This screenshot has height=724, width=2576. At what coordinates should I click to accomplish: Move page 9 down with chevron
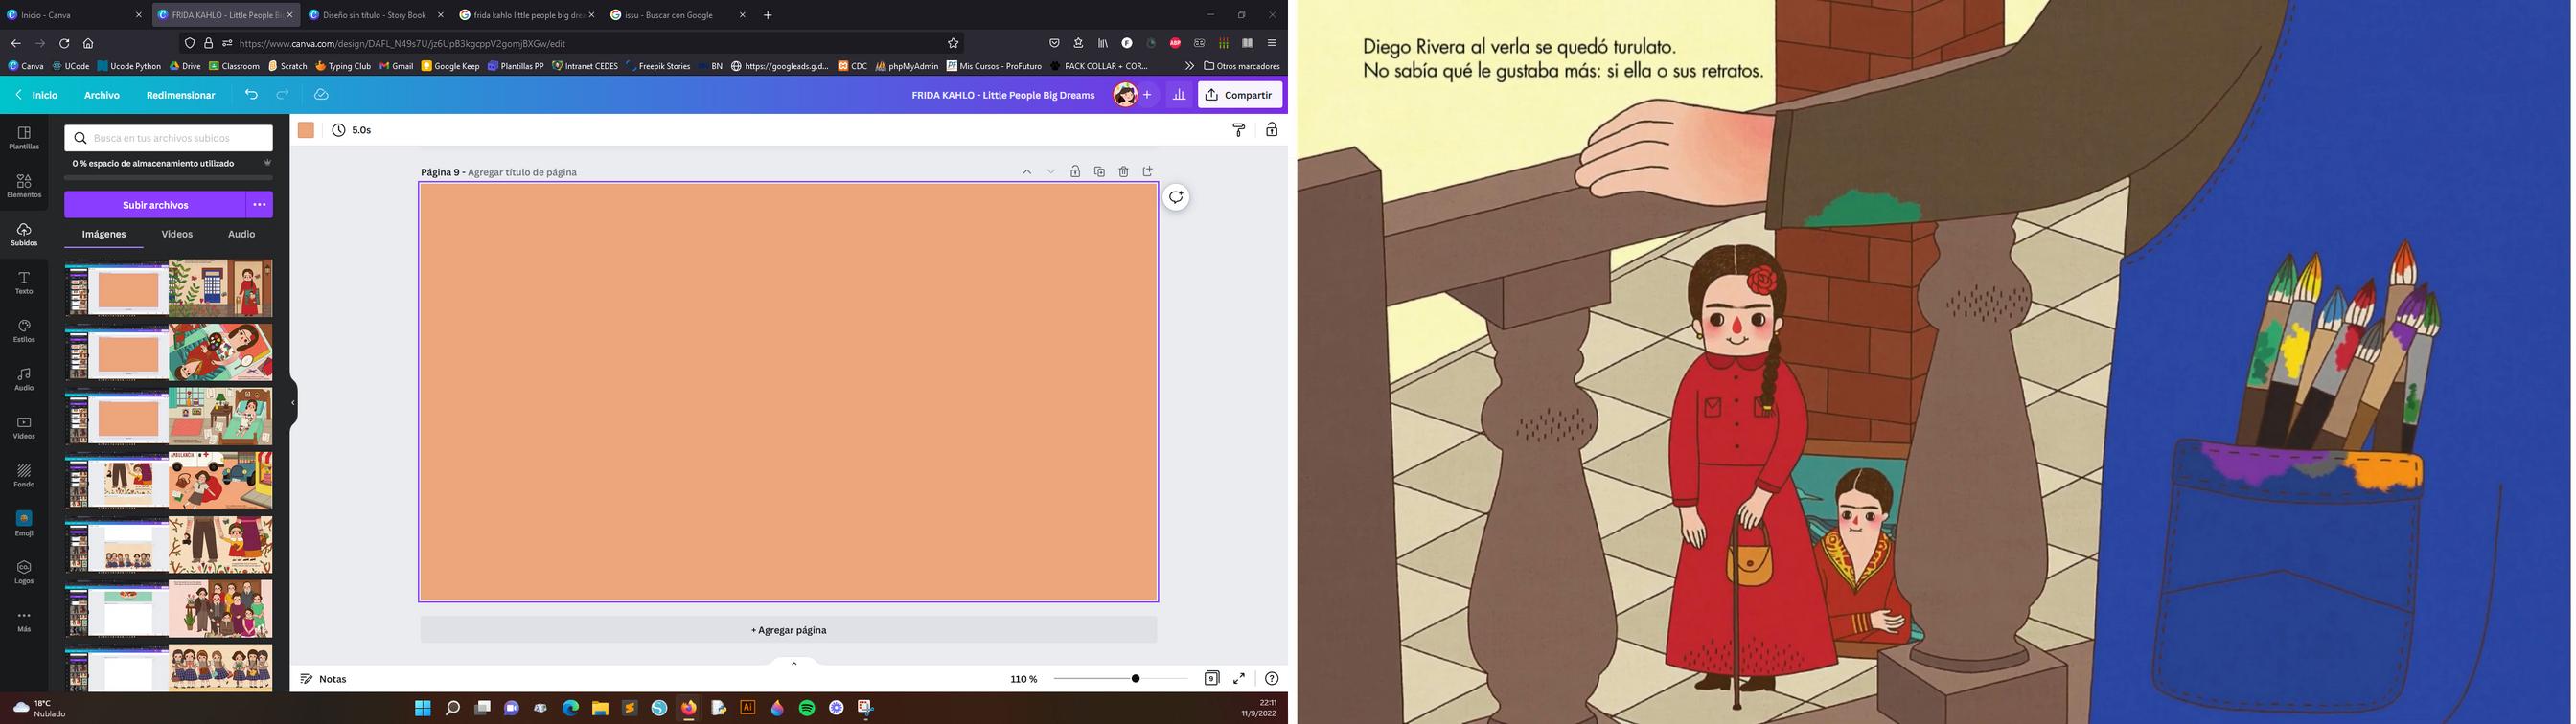coord(1051,172)
